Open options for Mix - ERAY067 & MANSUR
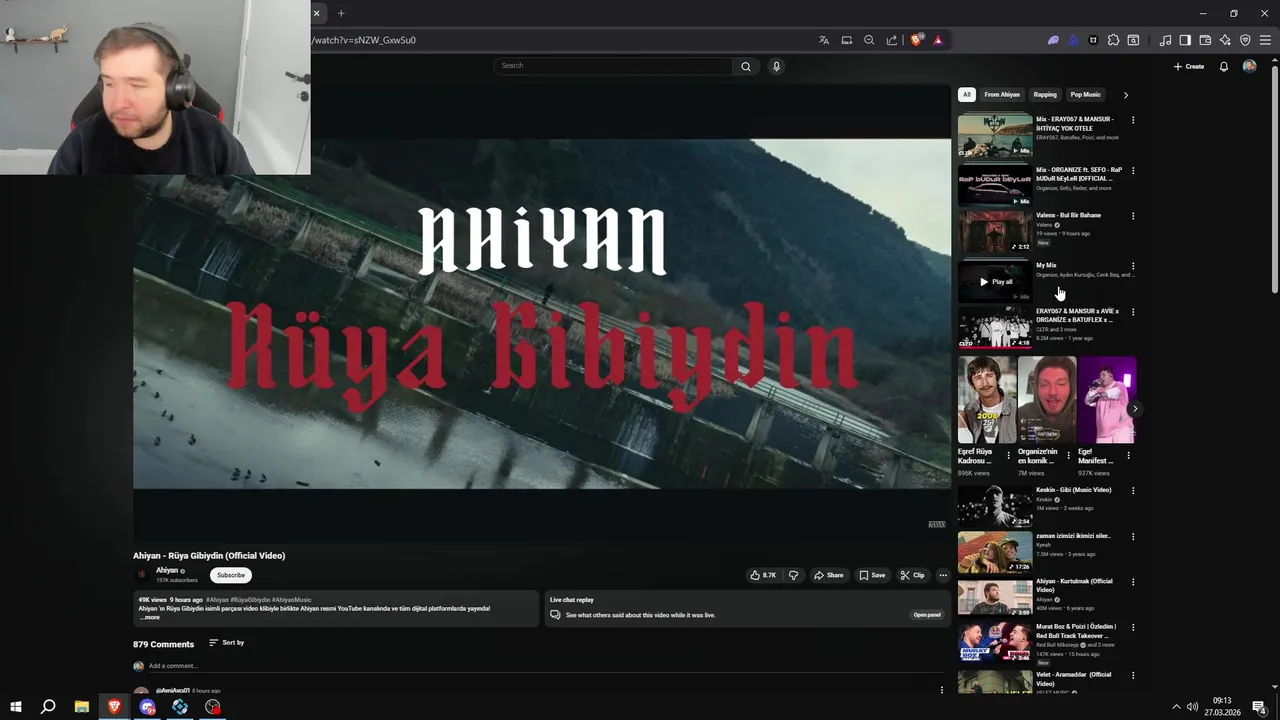This screenshot has height=720, width=1280. (x=1133, y=120)
